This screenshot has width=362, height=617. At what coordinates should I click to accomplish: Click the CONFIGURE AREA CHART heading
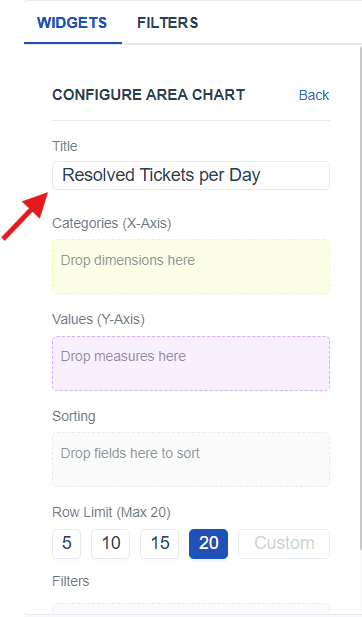[x=149, y=95]
